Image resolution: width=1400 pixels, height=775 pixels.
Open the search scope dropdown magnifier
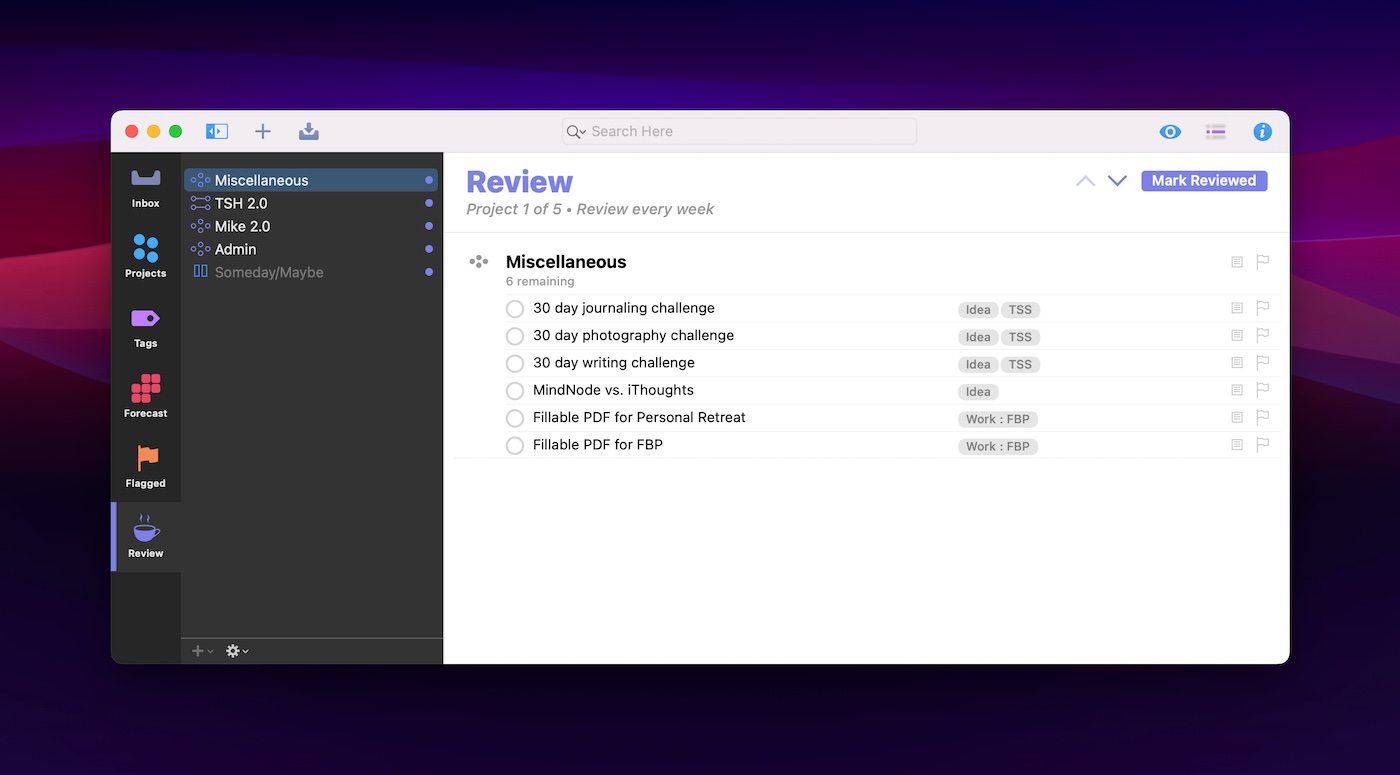576,132
